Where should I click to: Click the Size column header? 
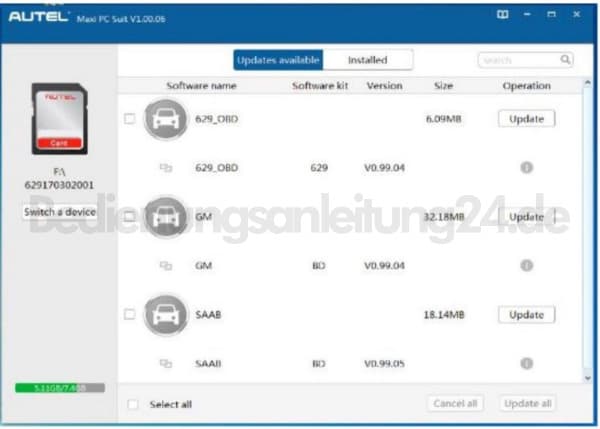pos(443,86)
